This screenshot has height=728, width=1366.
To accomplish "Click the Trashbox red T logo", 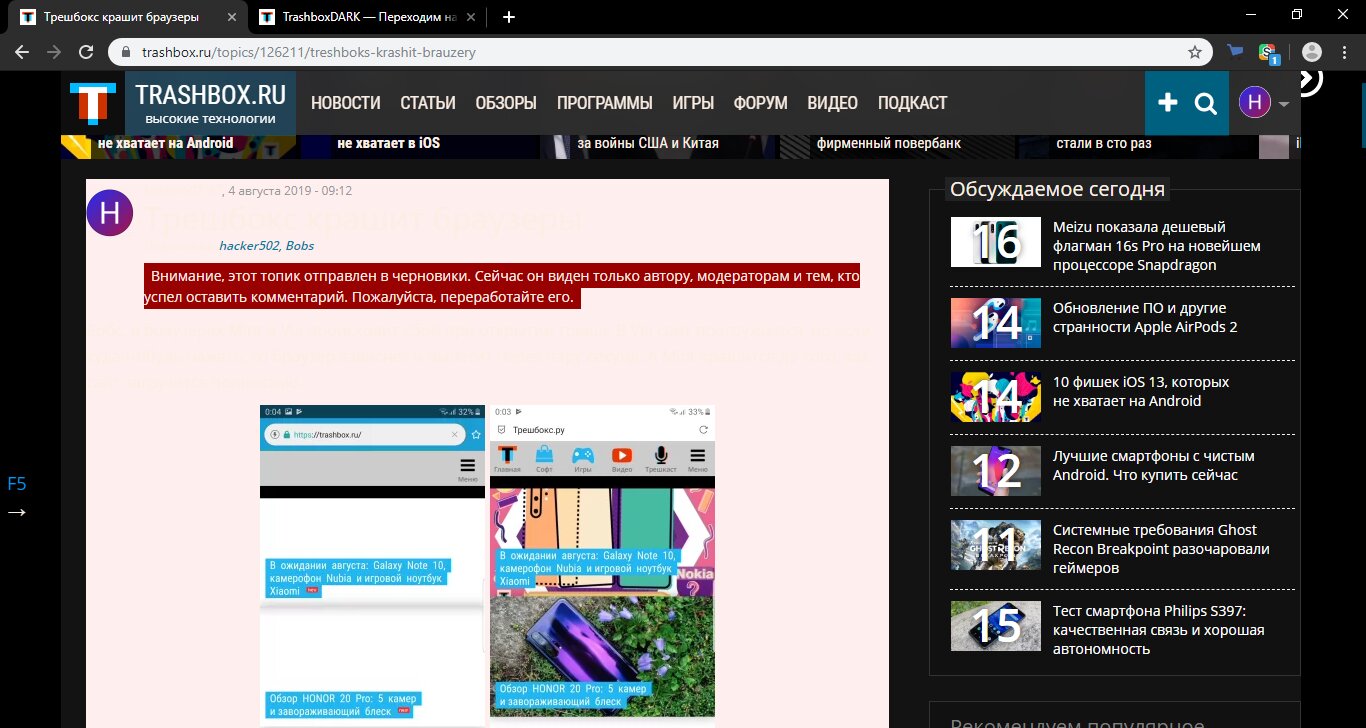I will [93, 104].
